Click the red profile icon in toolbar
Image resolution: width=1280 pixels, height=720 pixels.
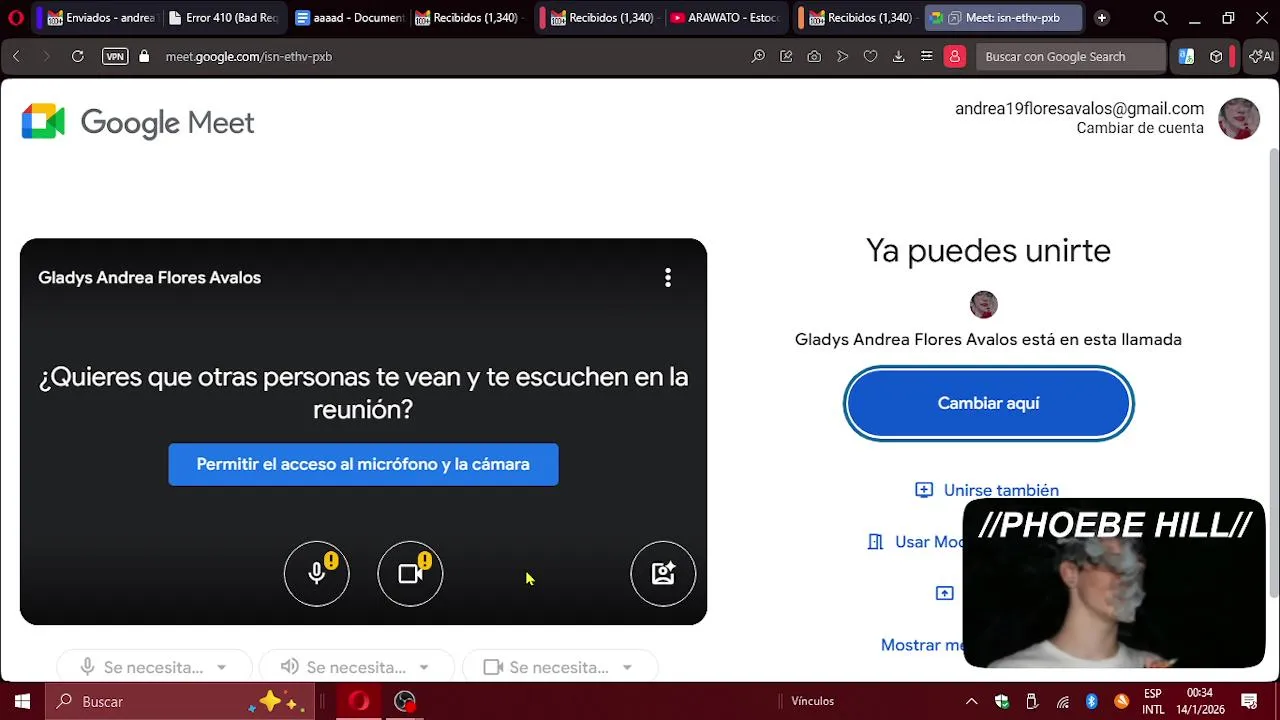[x=955, y=57]
